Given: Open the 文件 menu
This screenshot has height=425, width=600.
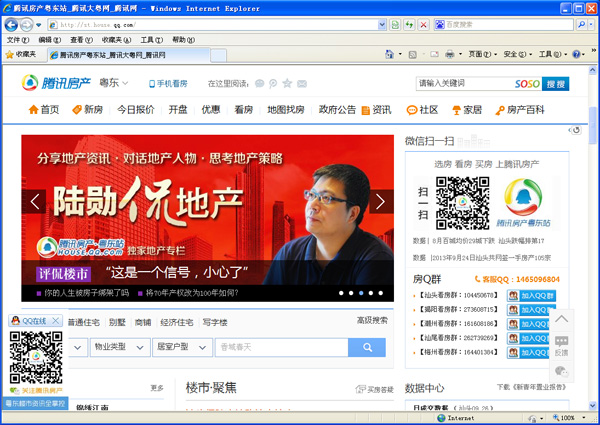Looking at the screenshot, I should coord(18,40).
